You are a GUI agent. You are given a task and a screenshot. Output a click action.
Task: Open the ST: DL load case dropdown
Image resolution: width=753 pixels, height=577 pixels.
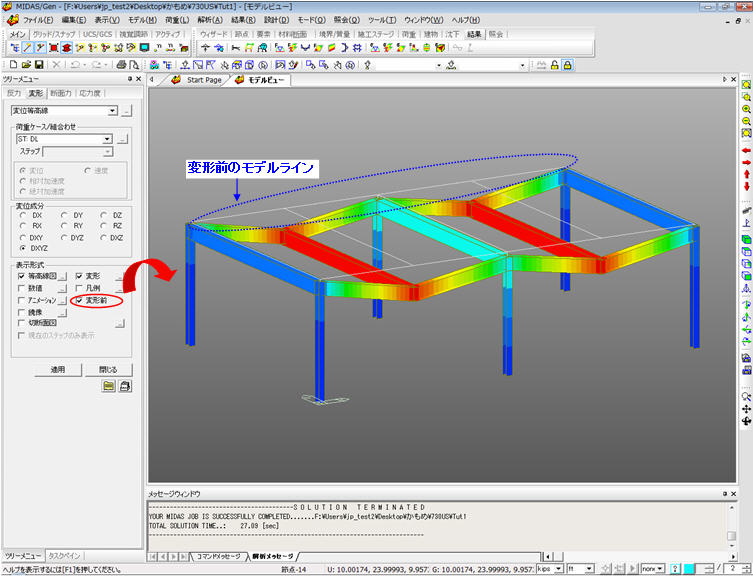point(107,139)
